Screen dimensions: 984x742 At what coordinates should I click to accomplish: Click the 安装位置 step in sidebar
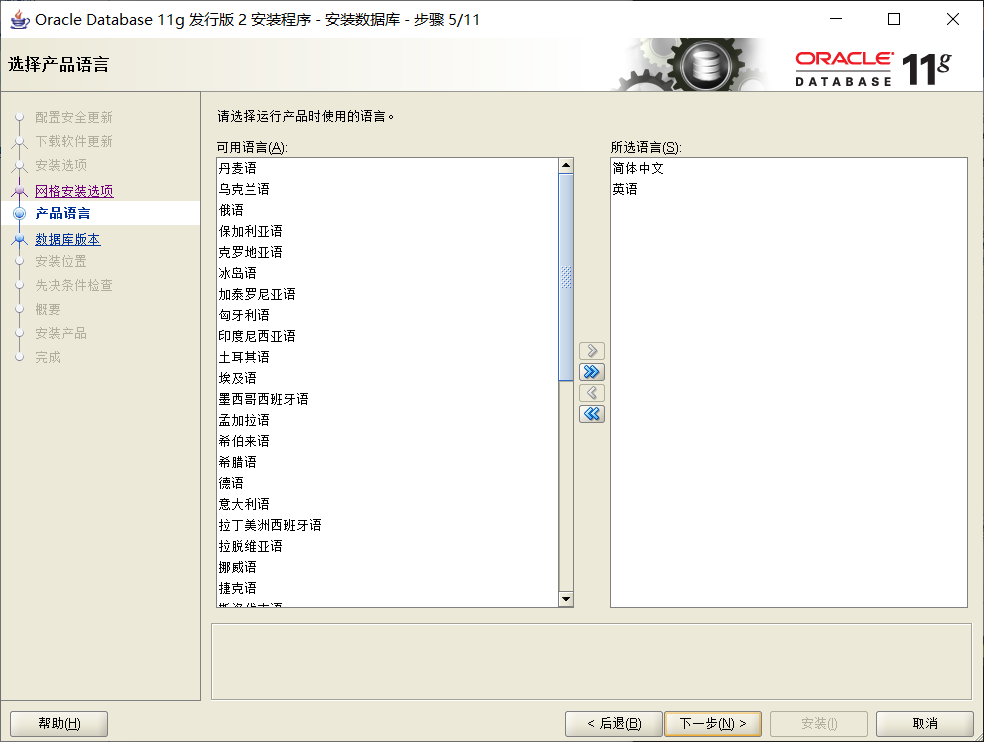pos(61,261)
